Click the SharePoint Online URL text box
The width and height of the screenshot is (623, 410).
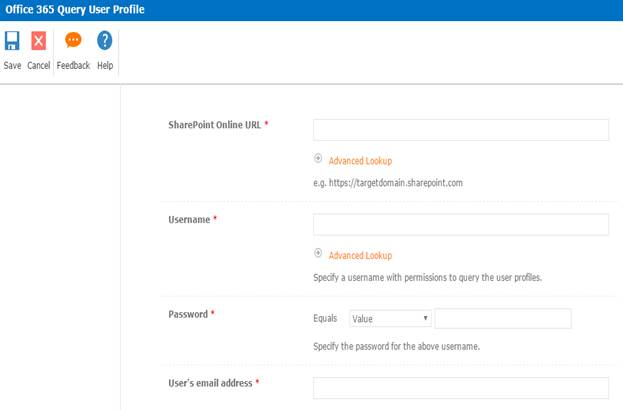point(461,130)
